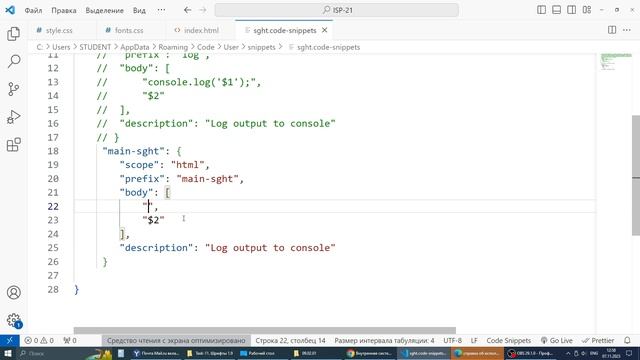Image resolution: width=640 pixels, height=360 pixels.
Task: Open the Windows Start button
Action: point(8,353)
